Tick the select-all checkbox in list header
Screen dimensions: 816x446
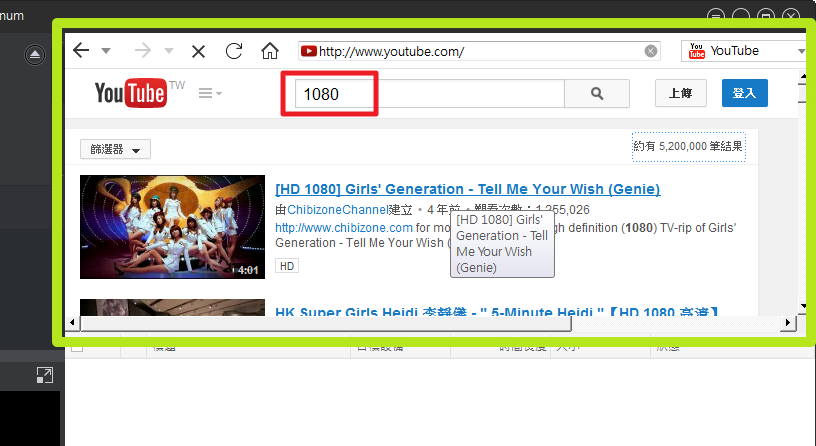click(x=77, y=347)
